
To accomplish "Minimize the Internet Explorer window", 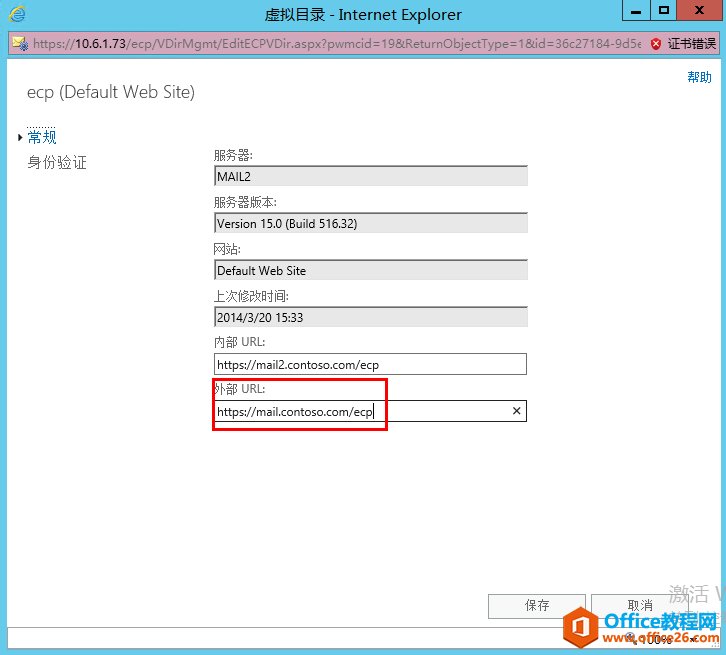I will (x=636, y=10).
